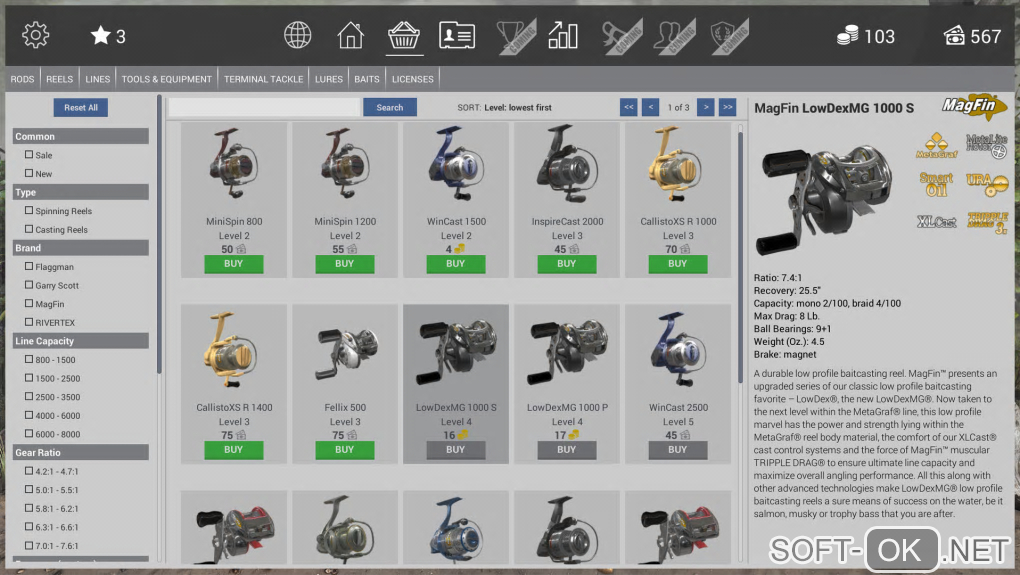Image resolution: width=1020 pixels, height=575 pixels.
Task: Click the silver coins balance icon
Action: point(847,36)
